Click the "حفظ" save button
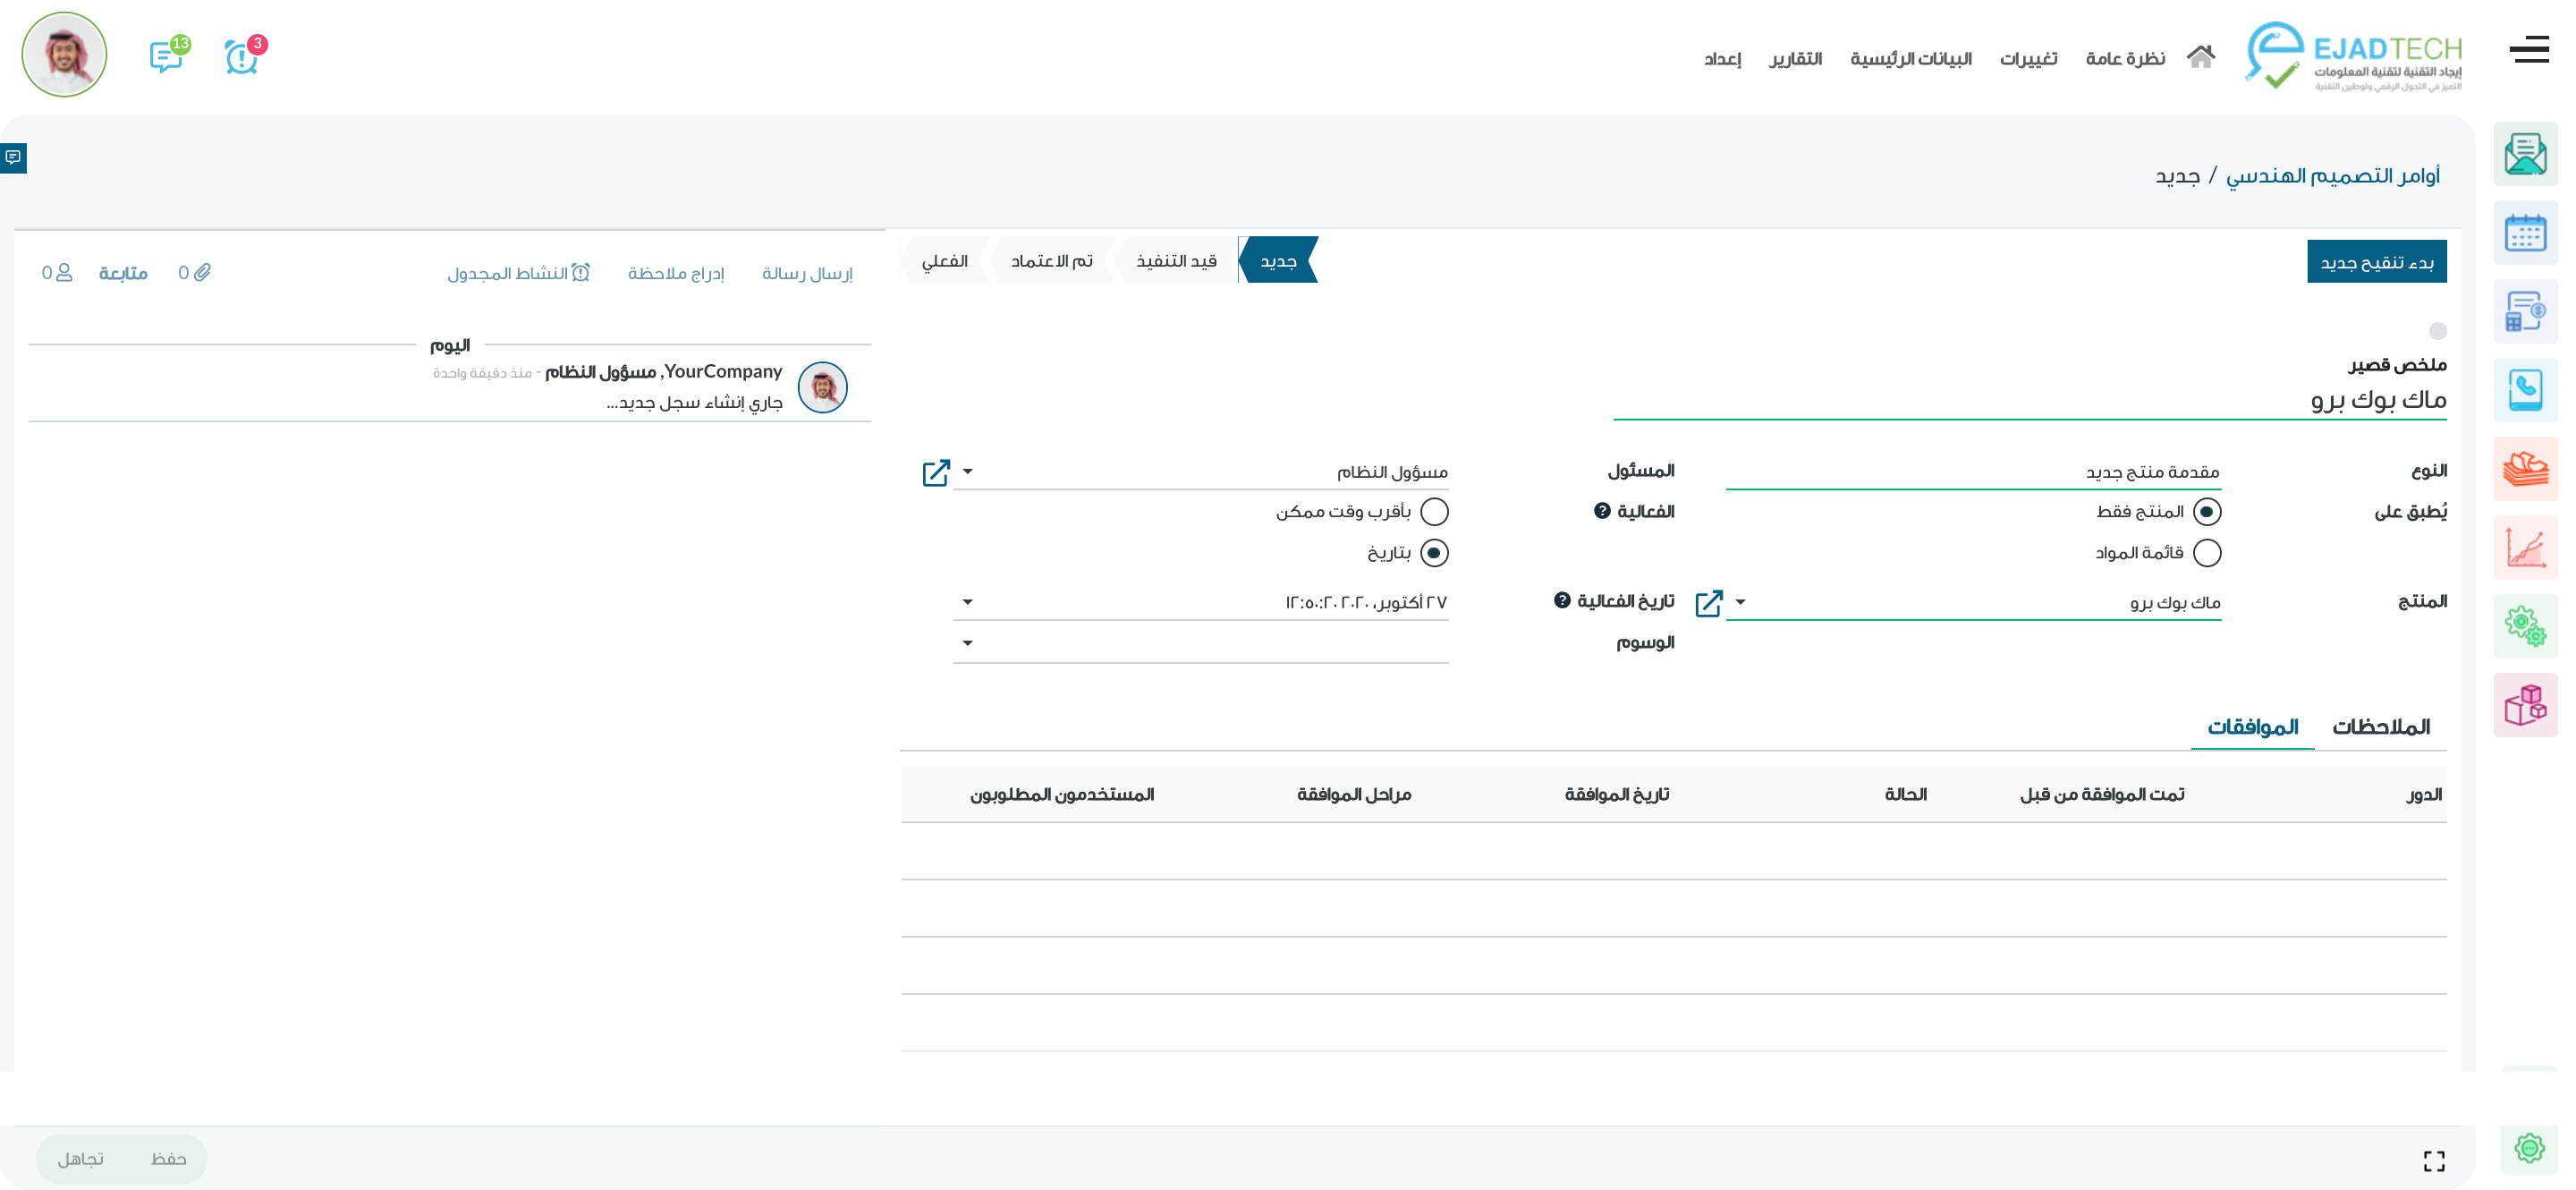The height and width of the screenshot is (1190, 2576). (168, 1159)
